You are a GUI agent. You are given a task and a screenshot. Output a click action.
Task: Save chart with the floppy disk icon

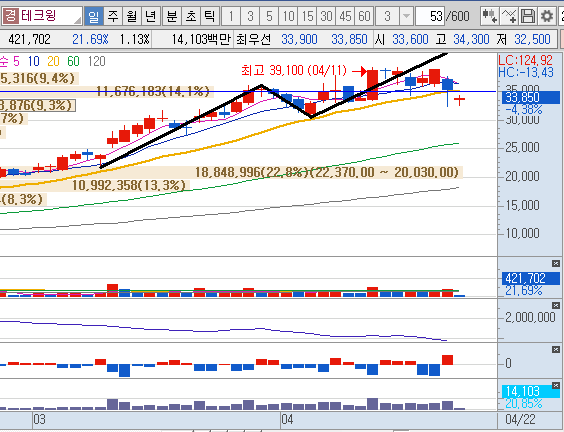528,16
